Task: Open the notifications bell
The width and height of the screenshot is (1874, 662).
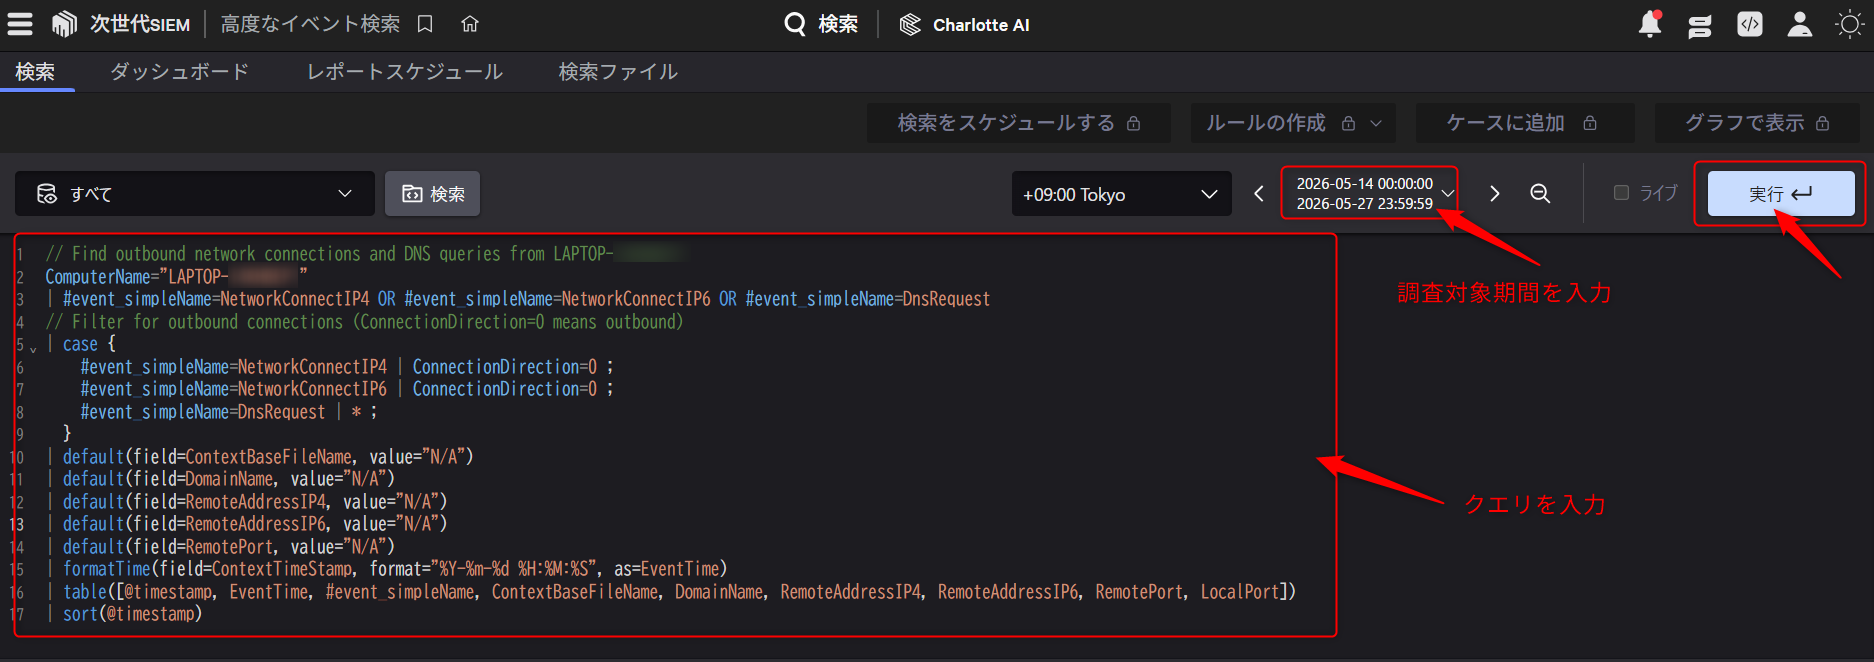Action: [1650, 24]
